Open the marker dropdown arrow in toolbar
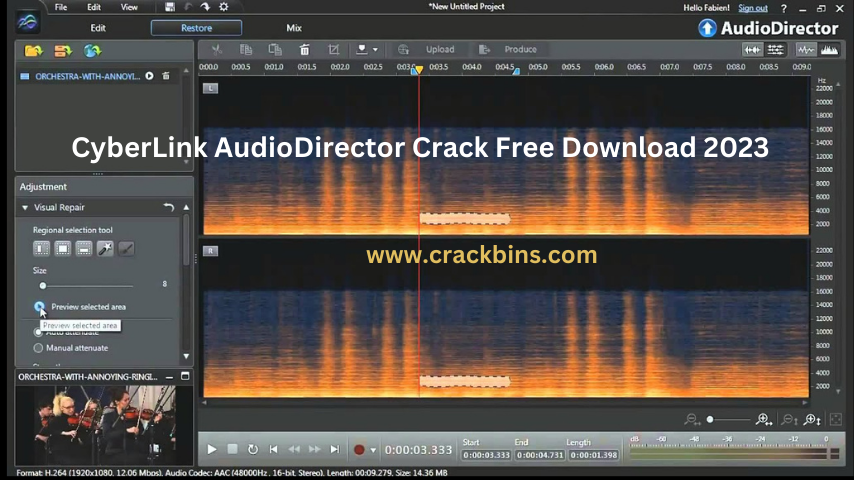The width and height of the screenshot is (854, 480). coord(375,50)
